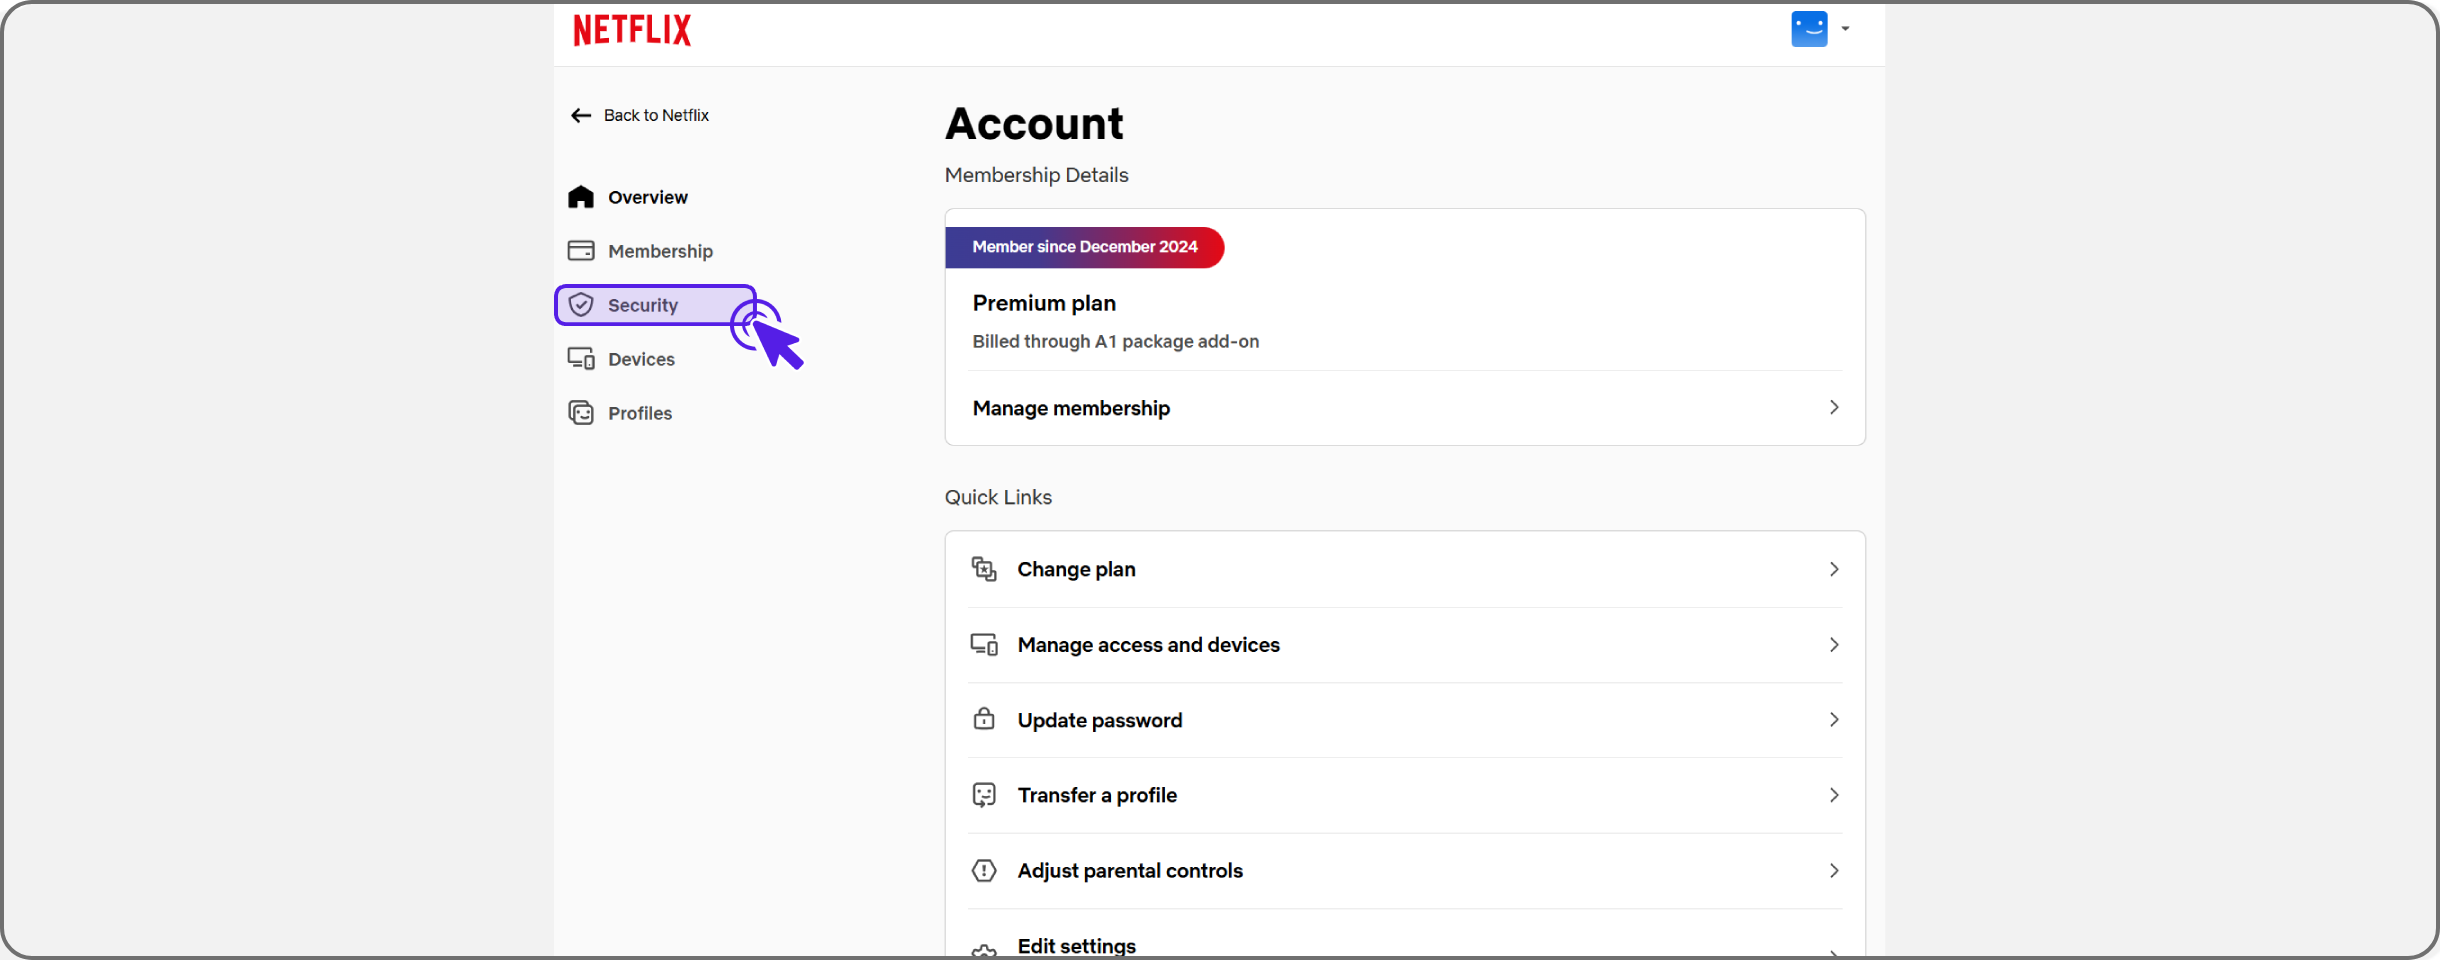
Task: Click the Change plan chevron arrow
Action: (1834, 569)
